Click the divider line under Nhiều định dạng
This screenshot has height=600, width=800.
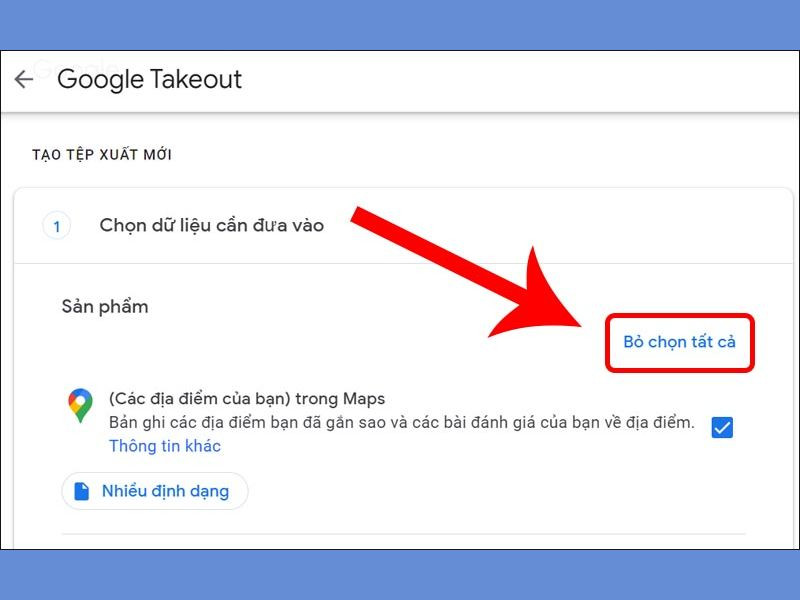coord(403,534)
